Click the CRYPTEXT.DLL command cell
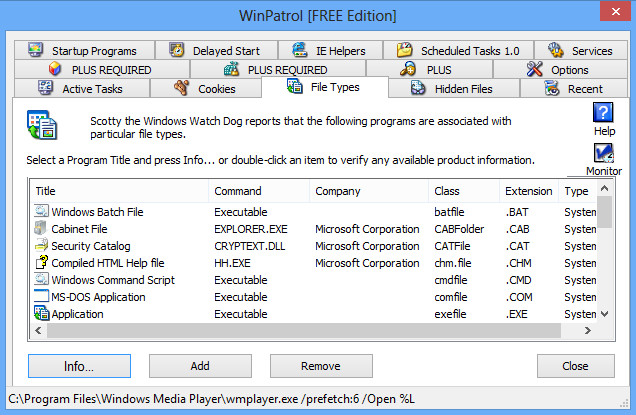The height and width of the screenshot is (415, 636). tap(249, 246)
